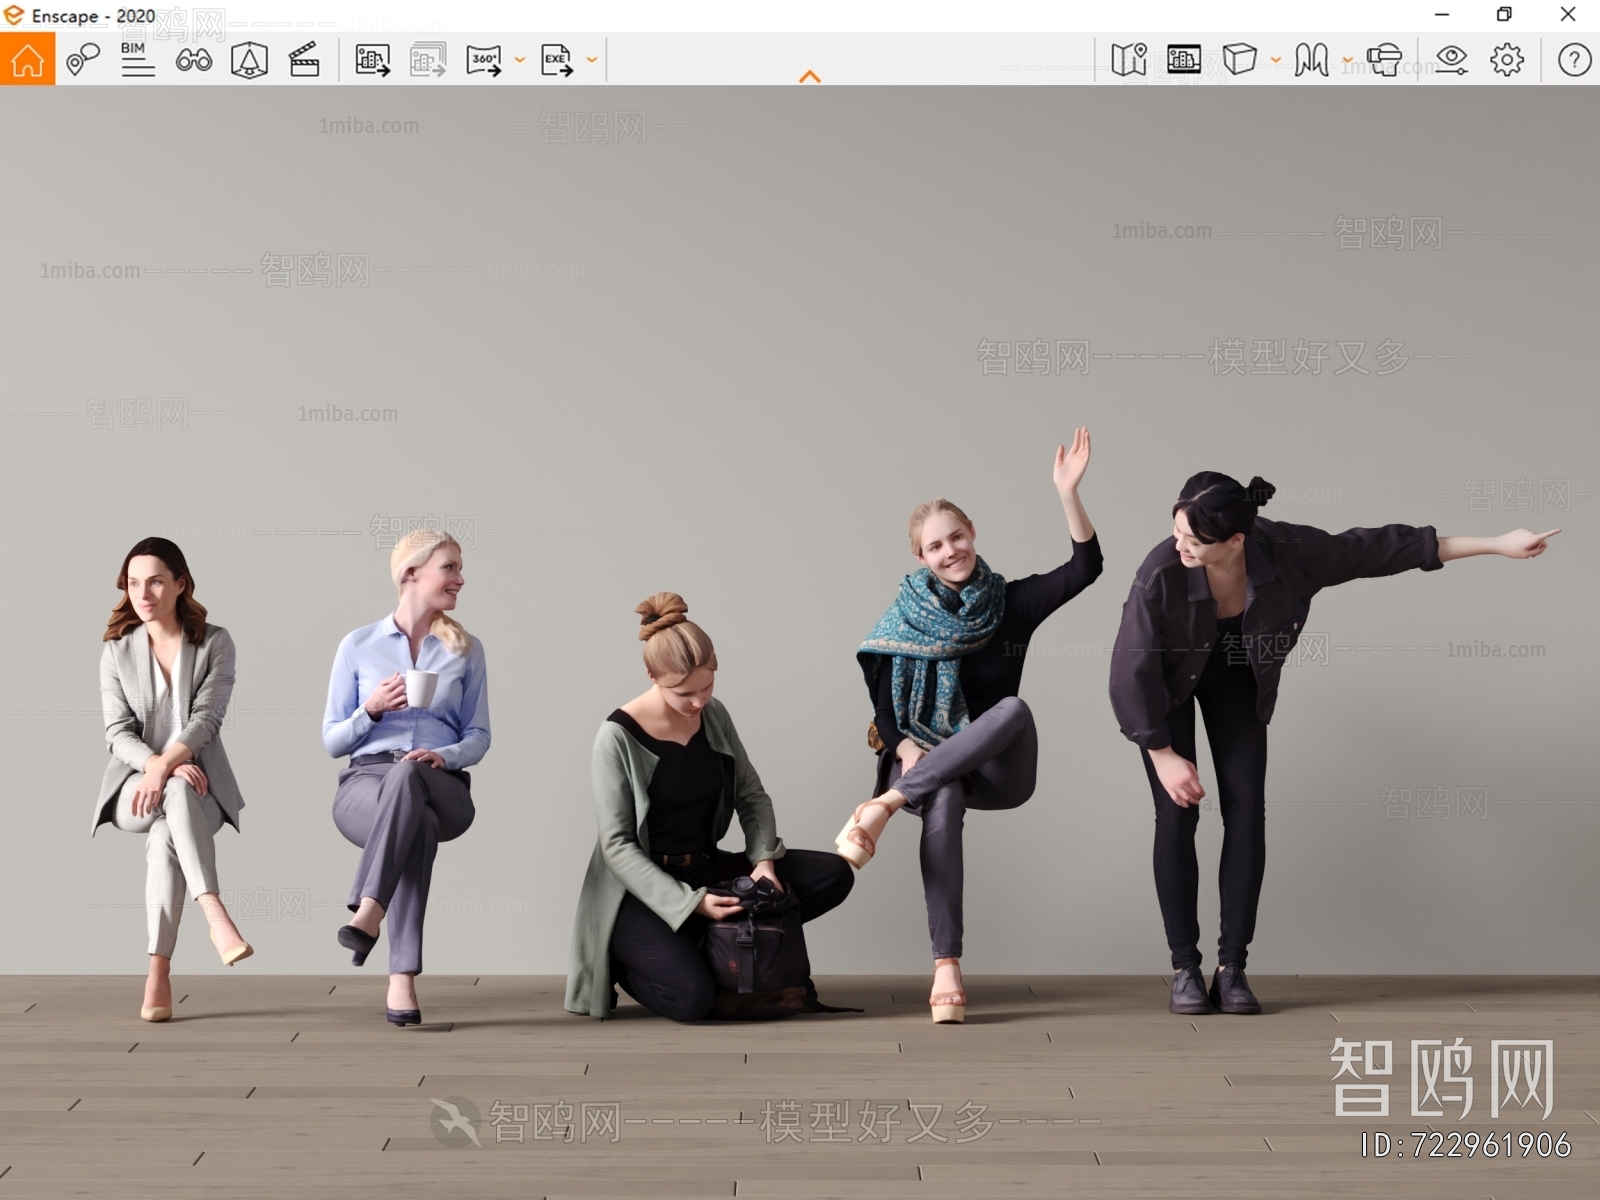The height and width of the screenshot is (1200, 1600).
Task: Open the collaborative annotations pin icon
Action: 82,59
